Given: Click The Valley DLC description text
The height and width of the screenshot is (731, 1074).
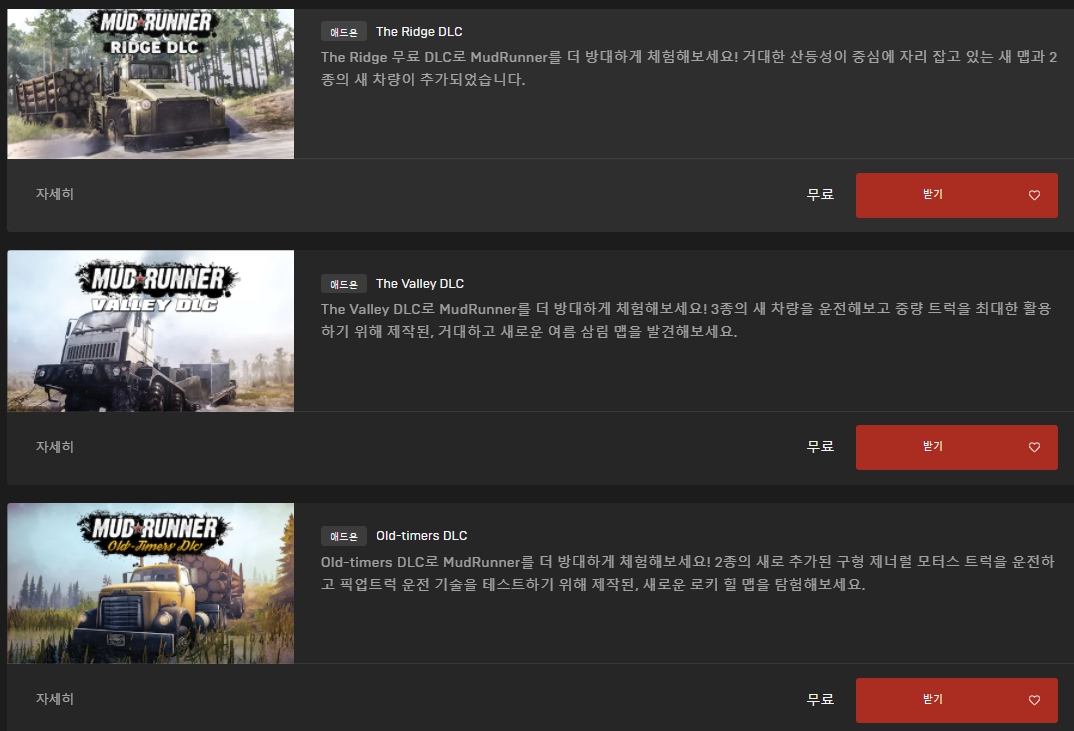Looking at the screenshot, I should (686, 320).
